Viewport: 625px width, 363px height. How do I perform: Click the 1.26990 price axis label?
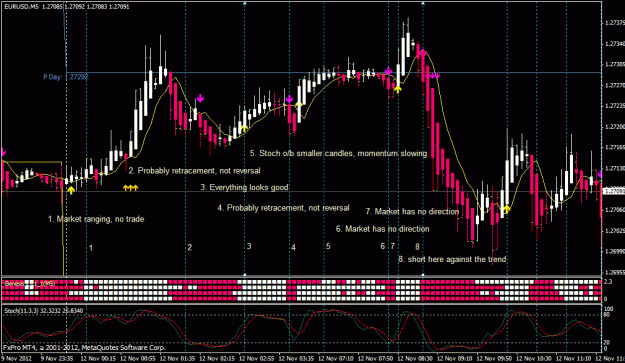click(x=614, y=251)
